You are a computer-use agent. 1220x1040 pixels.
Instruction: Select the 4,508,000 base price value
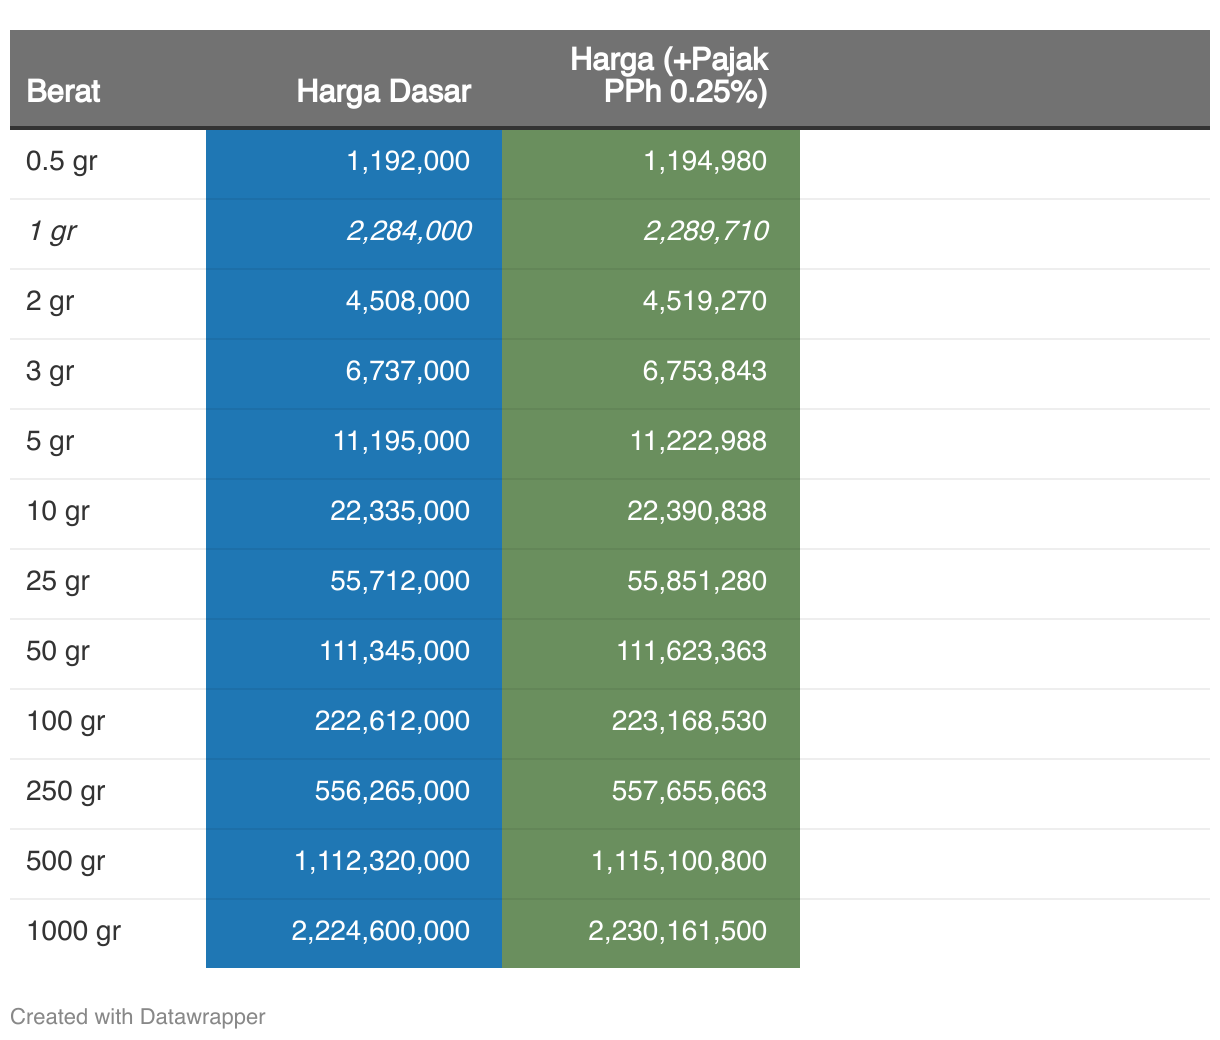[407, 301]
